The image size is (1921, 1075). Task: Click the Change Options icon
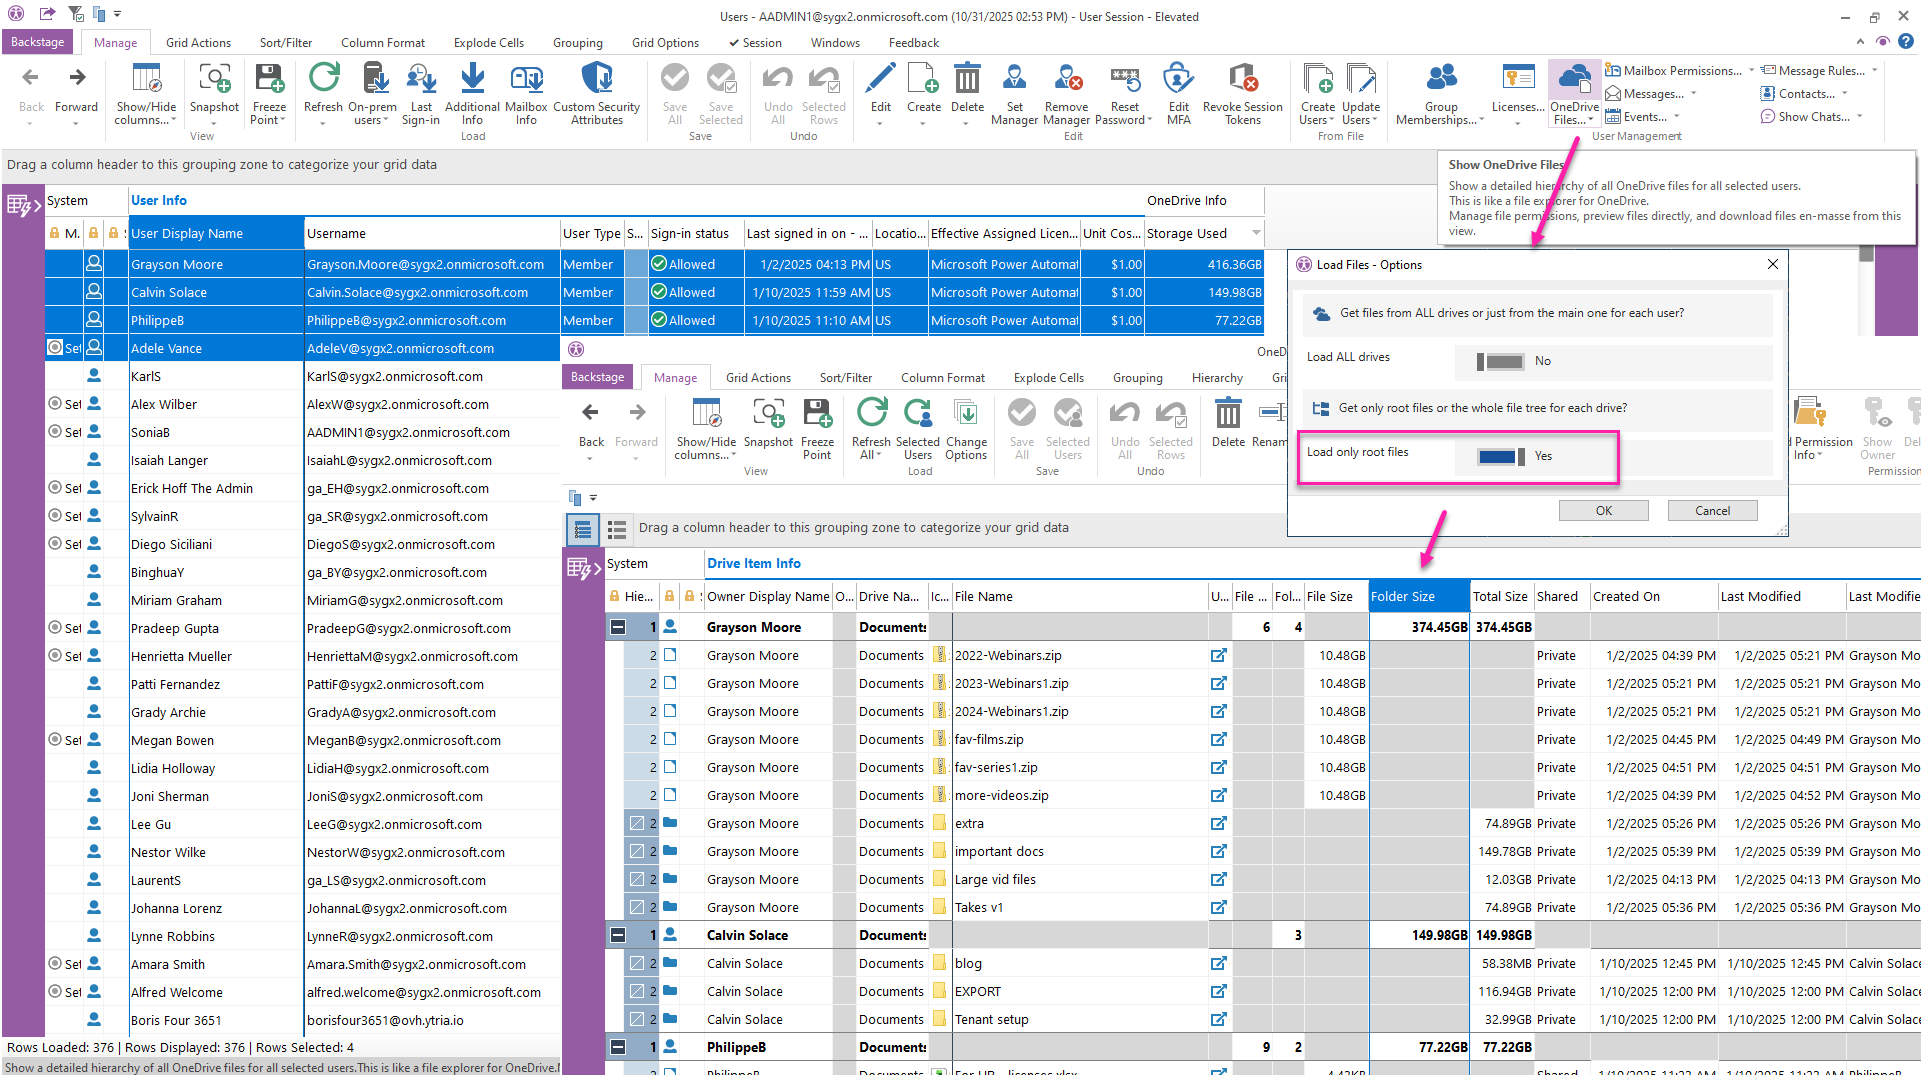pos(966,415)
